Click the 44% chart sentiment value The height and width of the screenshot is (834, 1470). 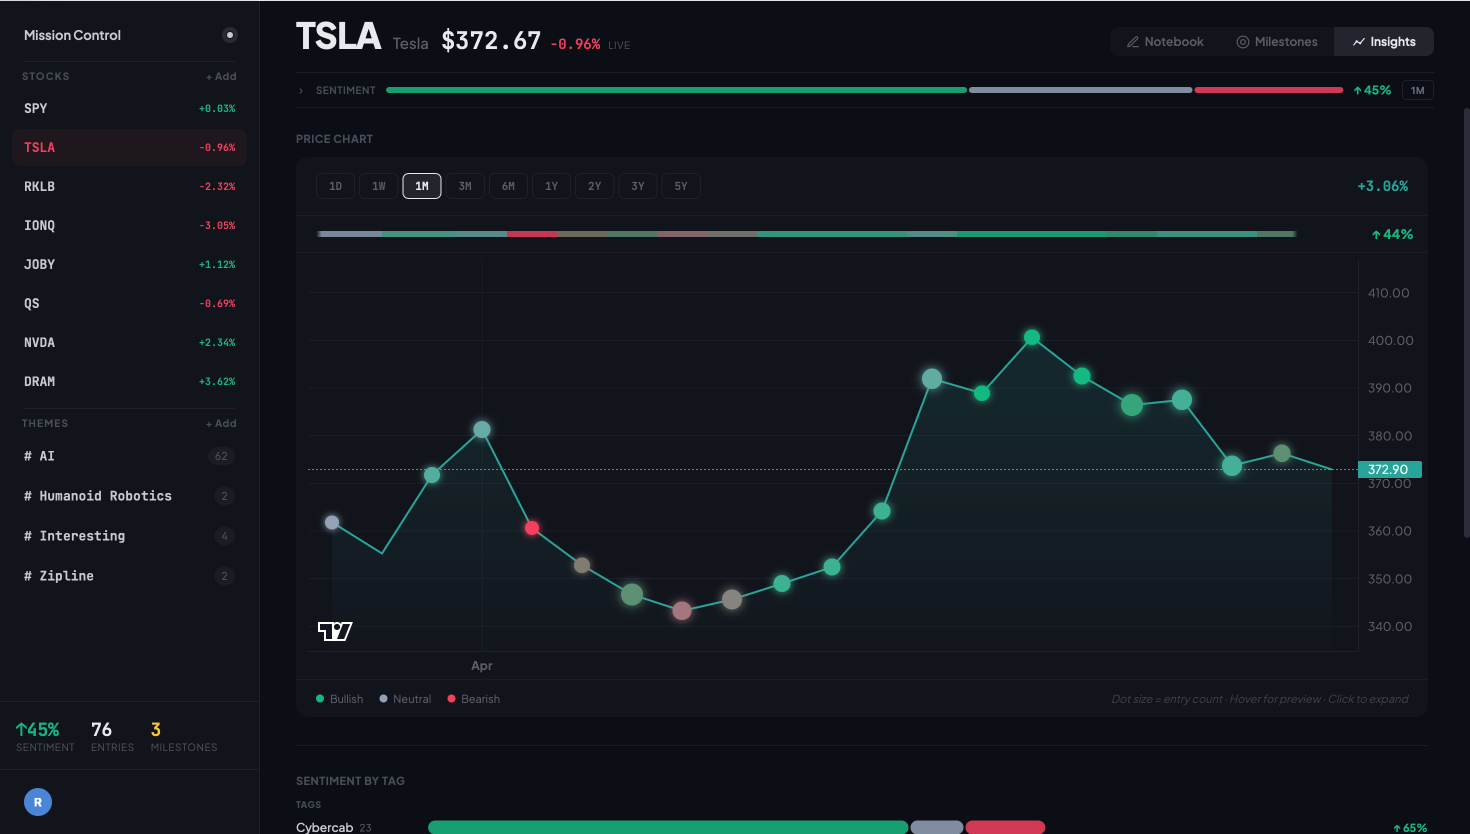click(1392, 234)
